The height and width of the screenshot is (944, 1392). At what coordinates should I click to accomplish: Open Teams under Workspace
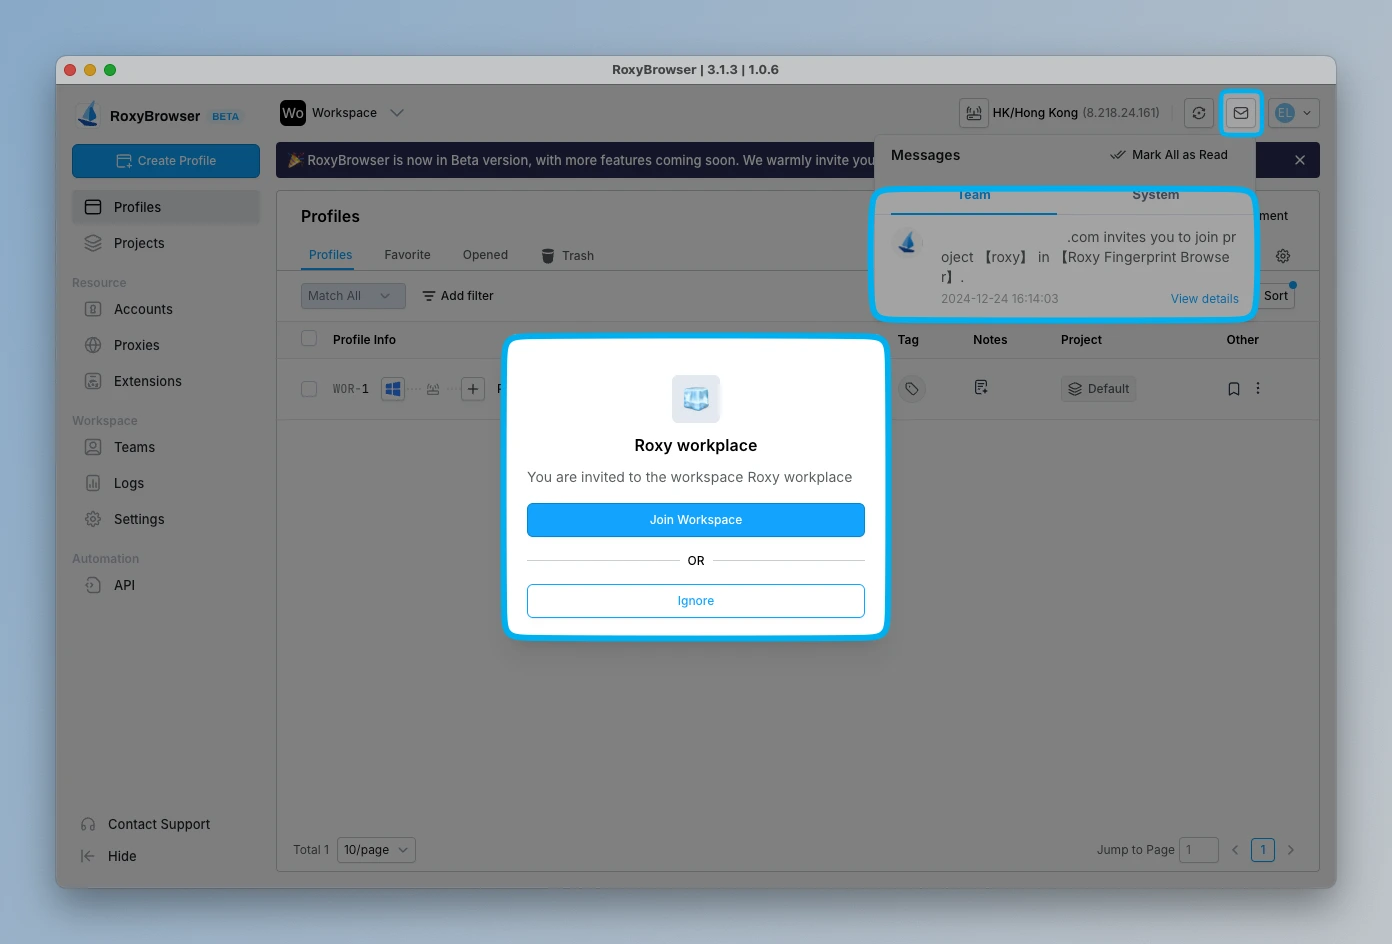[166, 447]
